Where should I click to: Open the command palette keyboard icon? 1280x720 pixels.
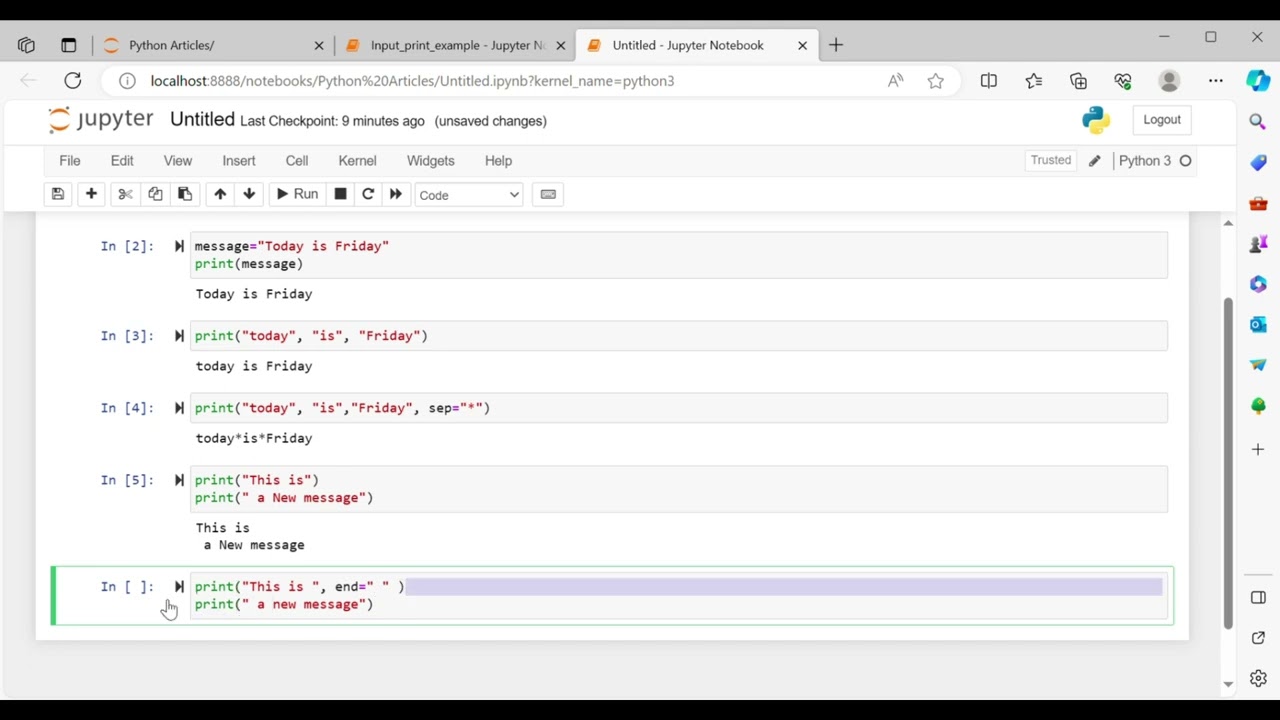pyautogui.click(x=548, y=195)
